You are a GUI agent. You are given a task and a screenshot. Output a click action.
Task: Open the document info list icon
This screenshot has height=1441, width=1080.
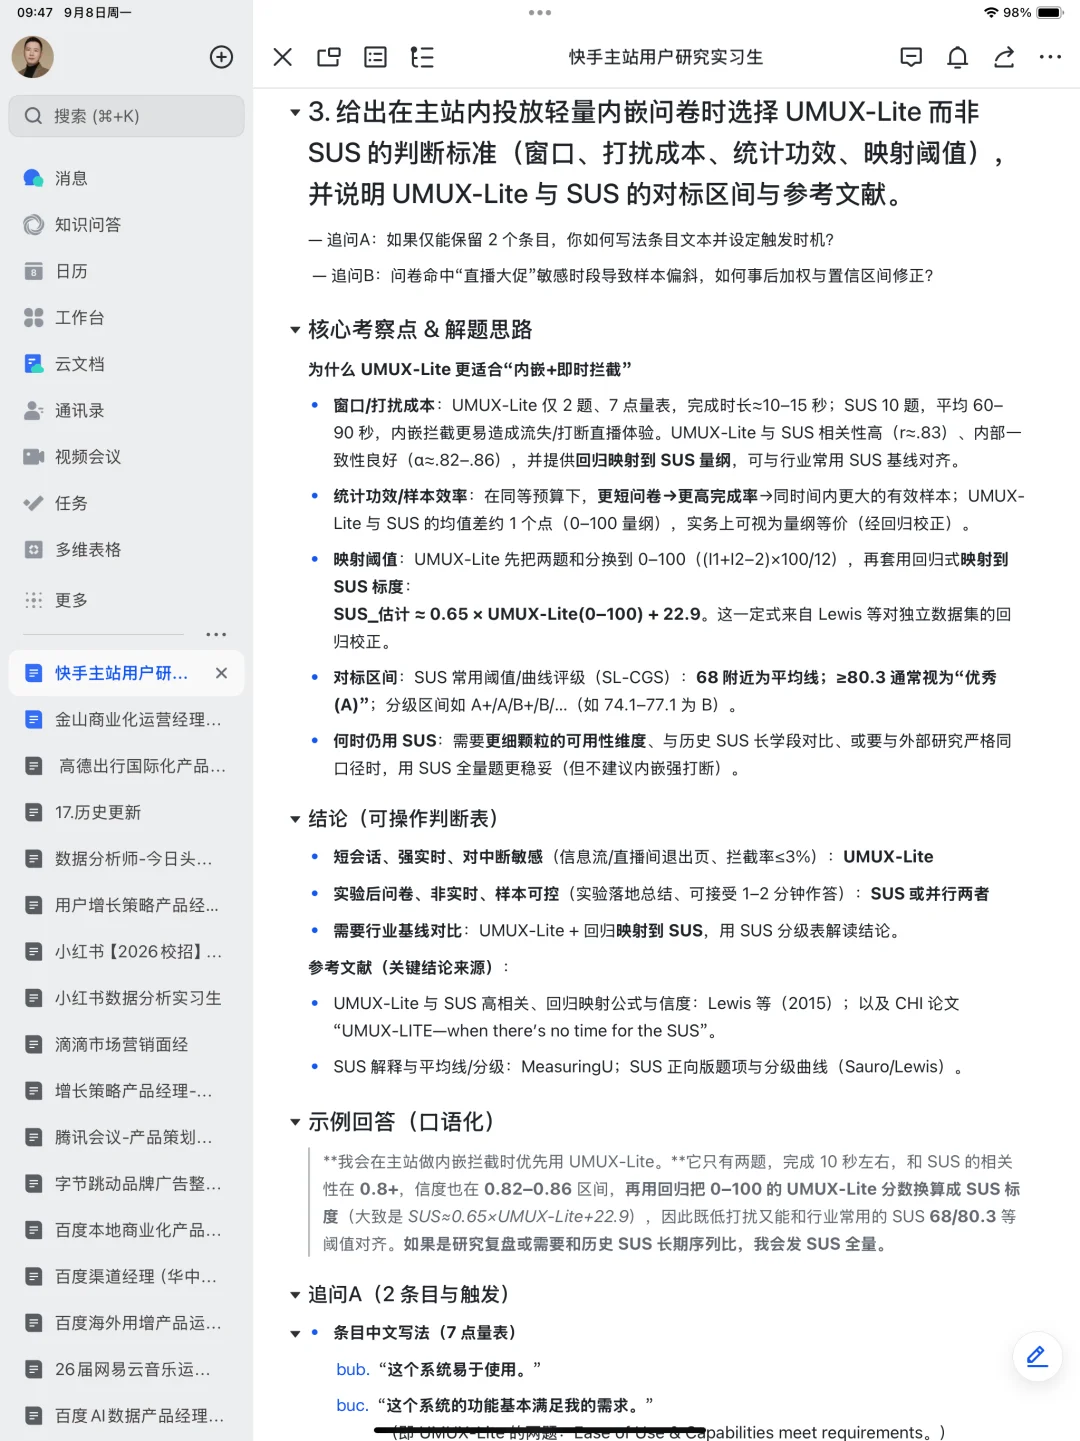pos(375,57)
